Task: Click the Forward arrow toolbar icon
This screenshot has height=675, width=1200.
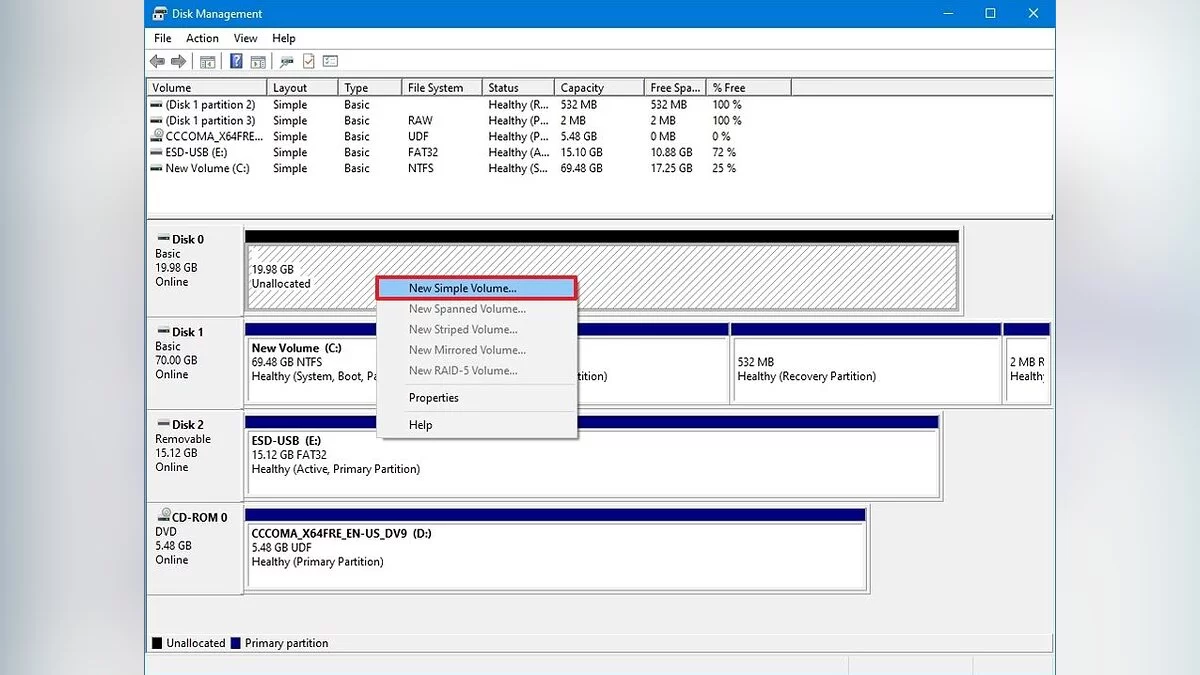Action: [180, 62]
